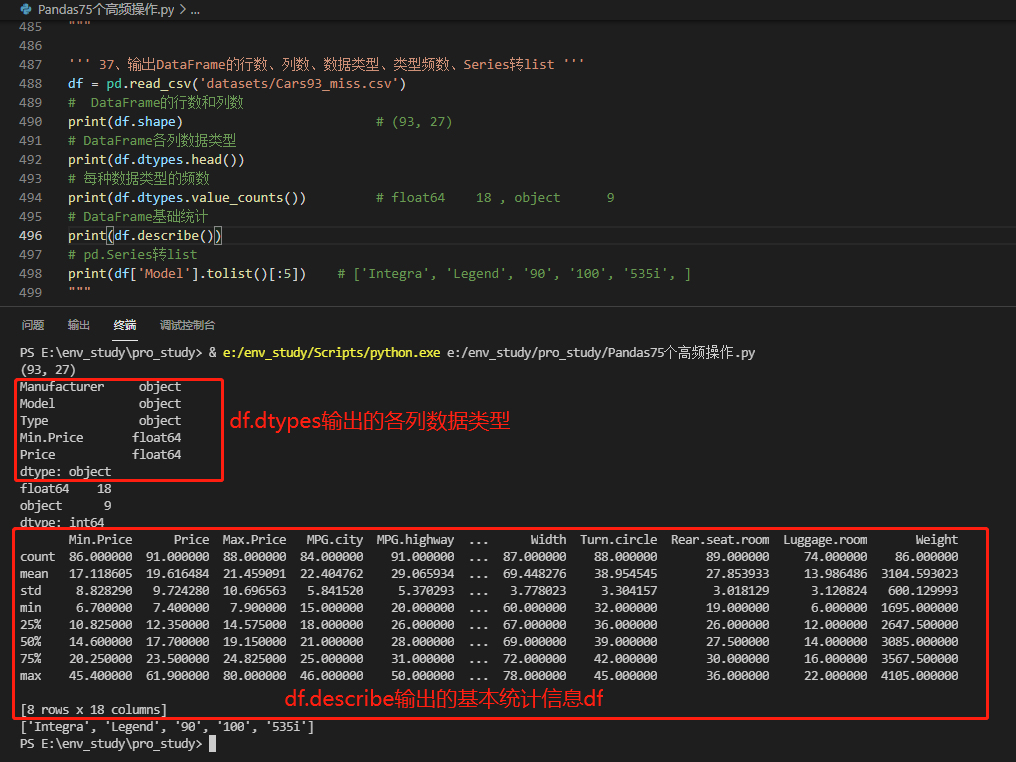
Task: Click line number 496 in the gutter
Action: pos(30,236)
